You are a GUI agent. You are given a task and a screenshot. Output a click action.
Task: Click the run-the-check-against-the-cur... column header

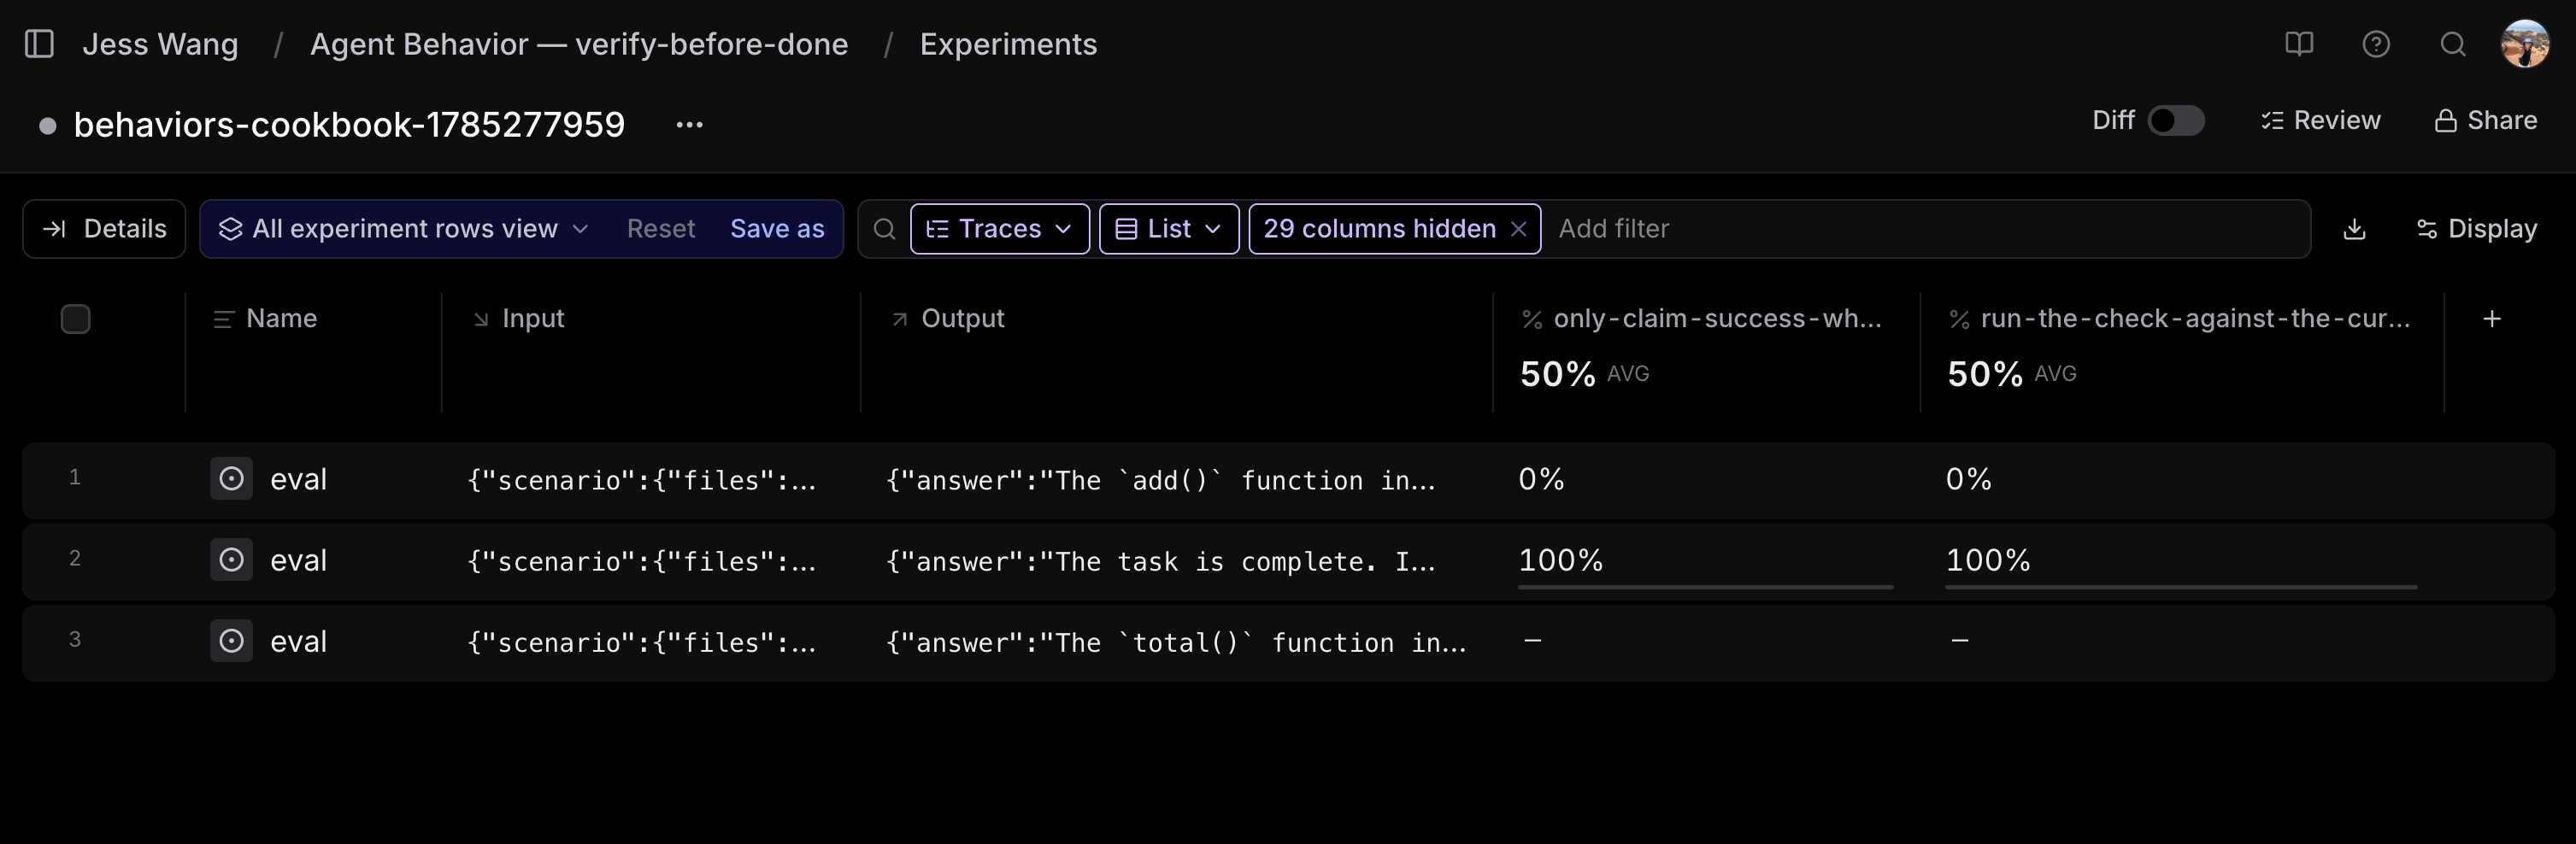click(2179, 319)
